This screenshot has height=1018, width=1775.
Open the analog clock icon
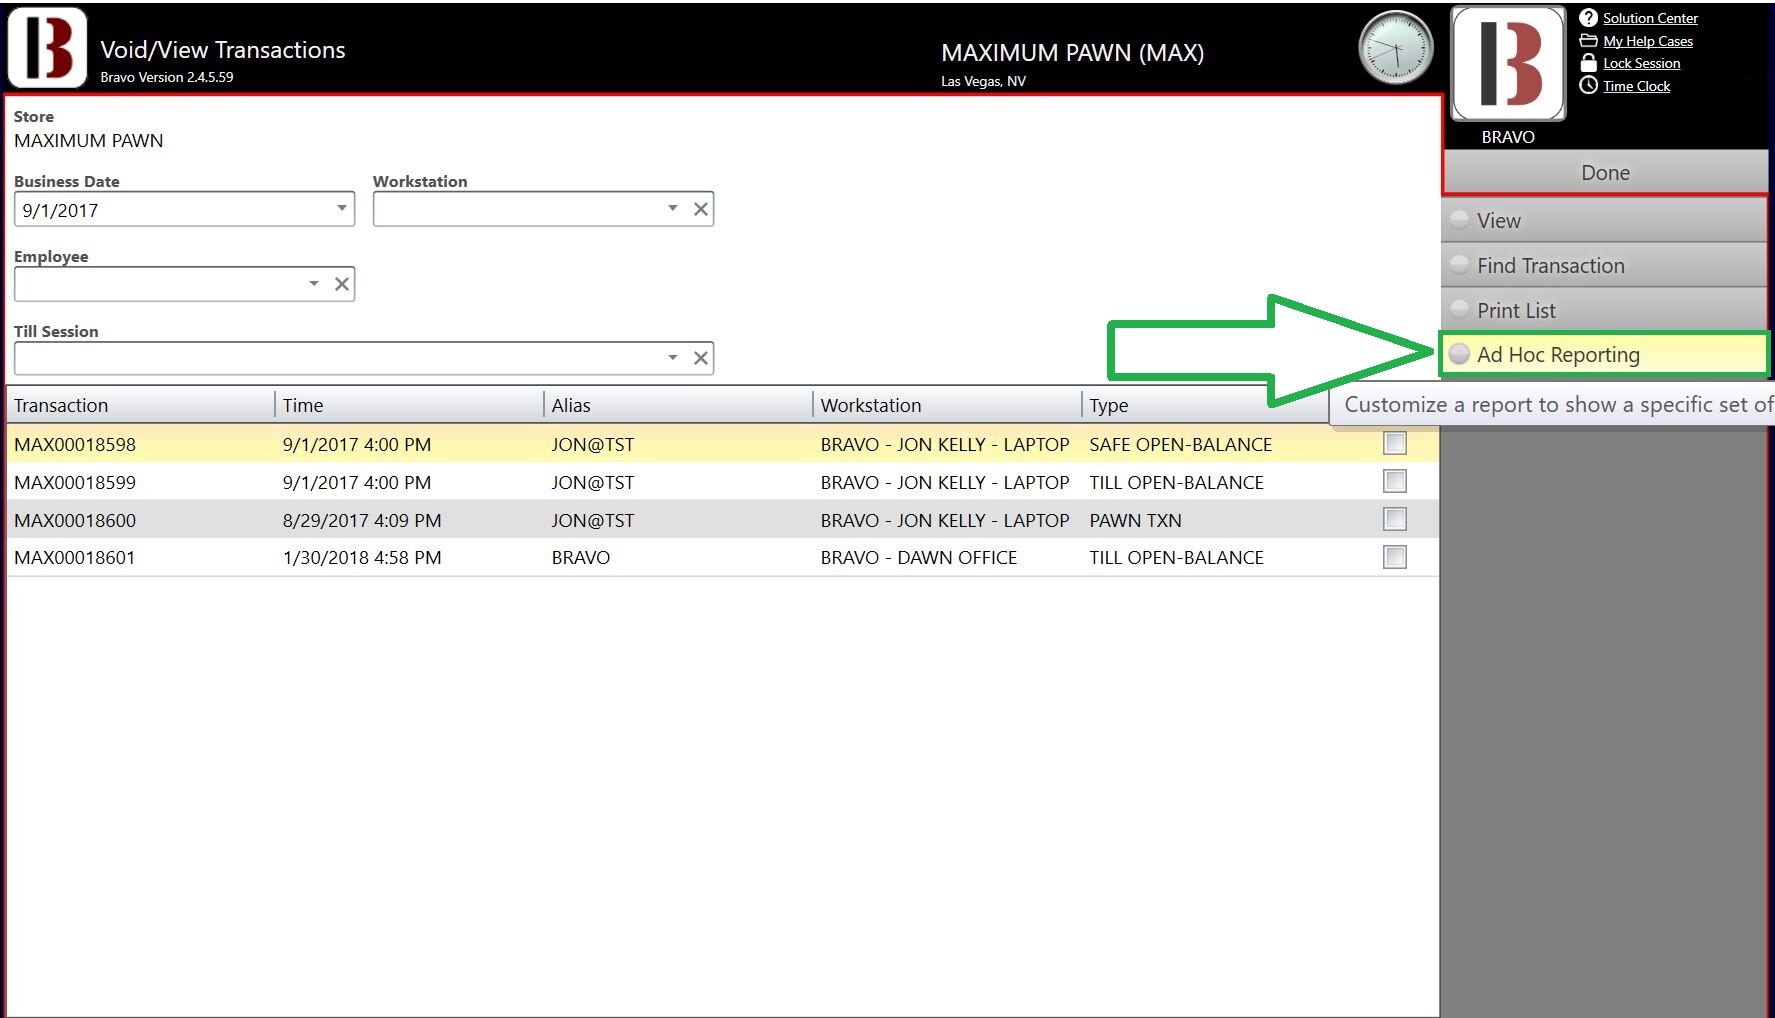tap(1396, 48)
